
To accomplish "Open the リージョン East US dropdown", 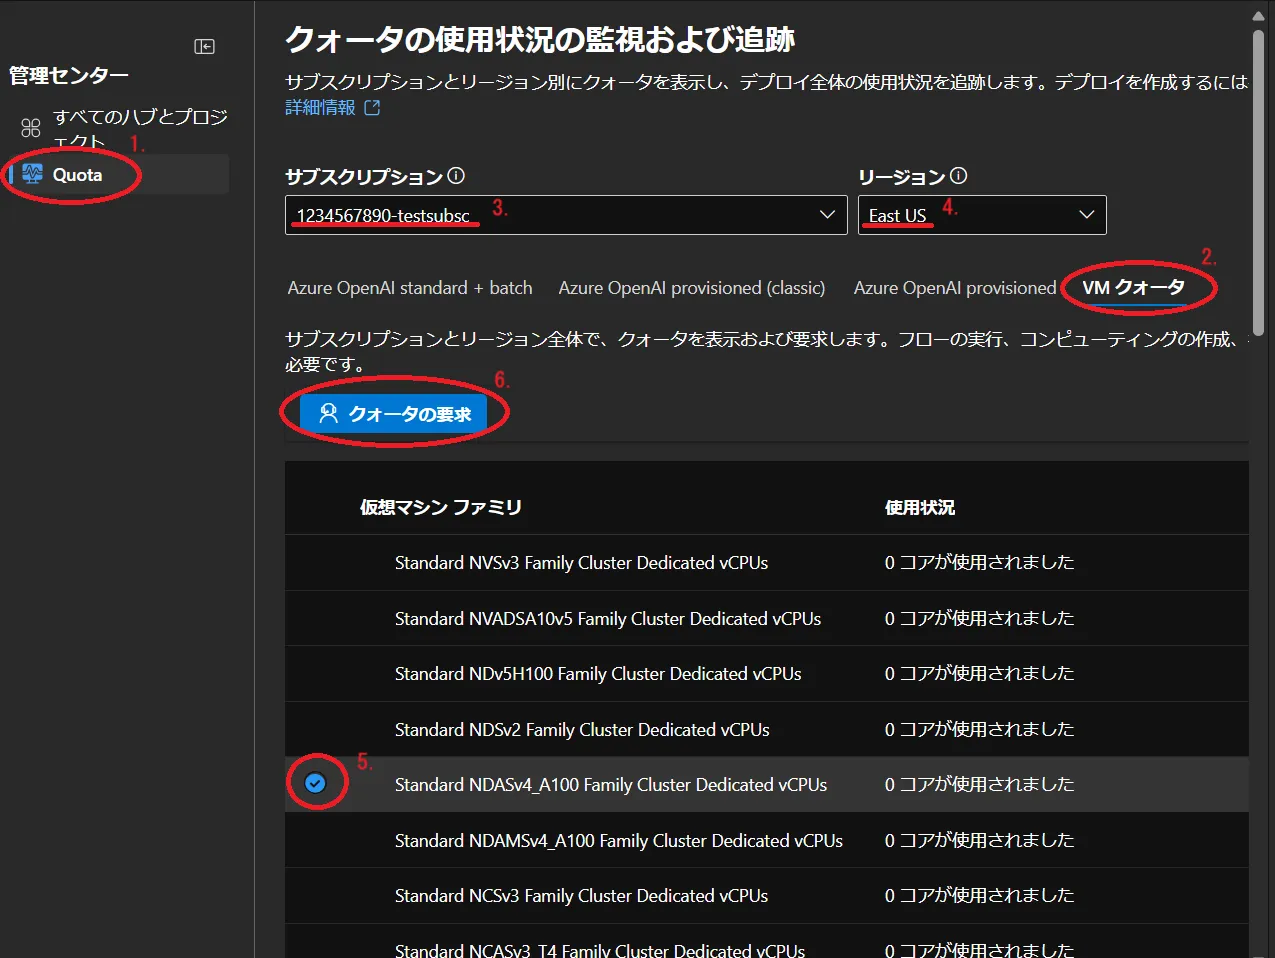I will pos(981,215).
